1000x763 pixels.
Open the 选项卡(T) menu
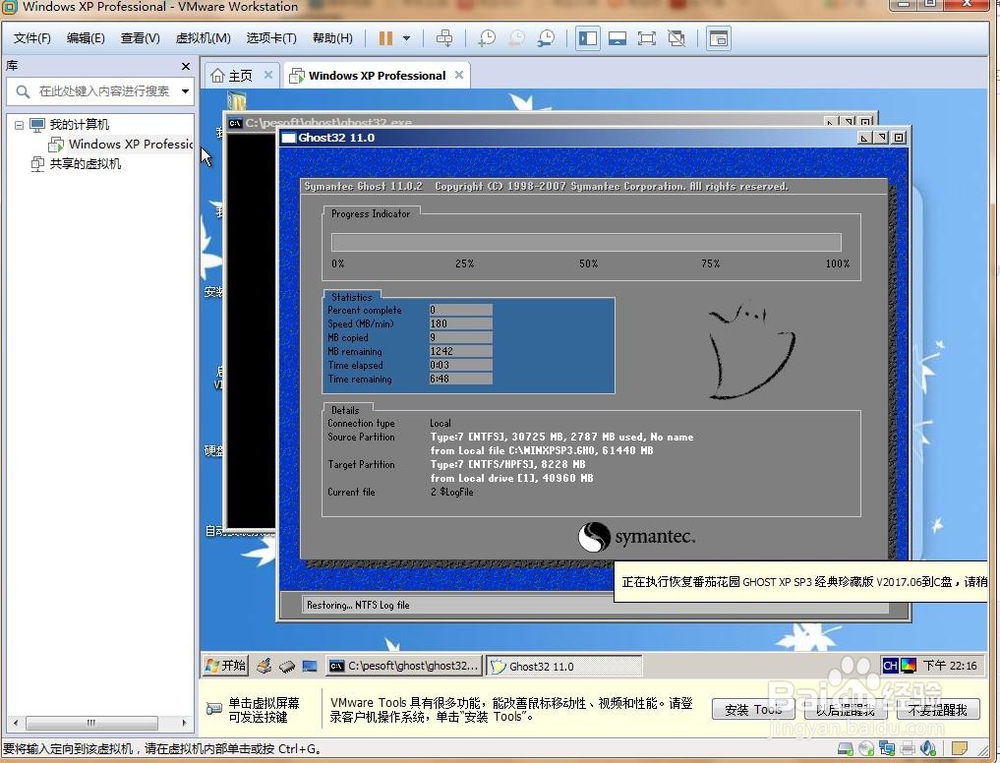click(x=271, y=38)
